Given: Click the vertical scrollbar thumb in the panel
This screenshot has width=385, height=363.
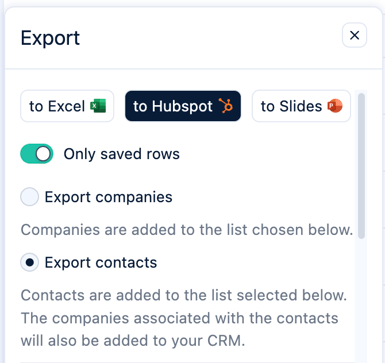Looking at the screenshot, I should click(361, 166).
